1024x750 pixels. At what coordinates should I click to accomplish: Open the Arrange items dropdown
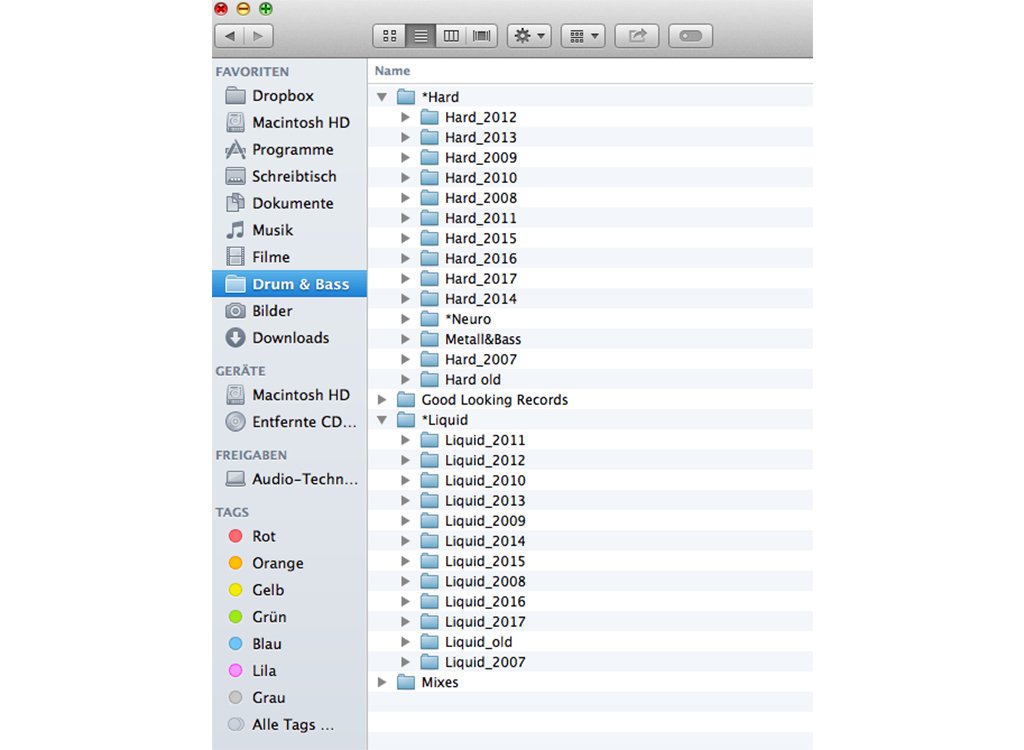pyautogui.click(x=583, y=36)
